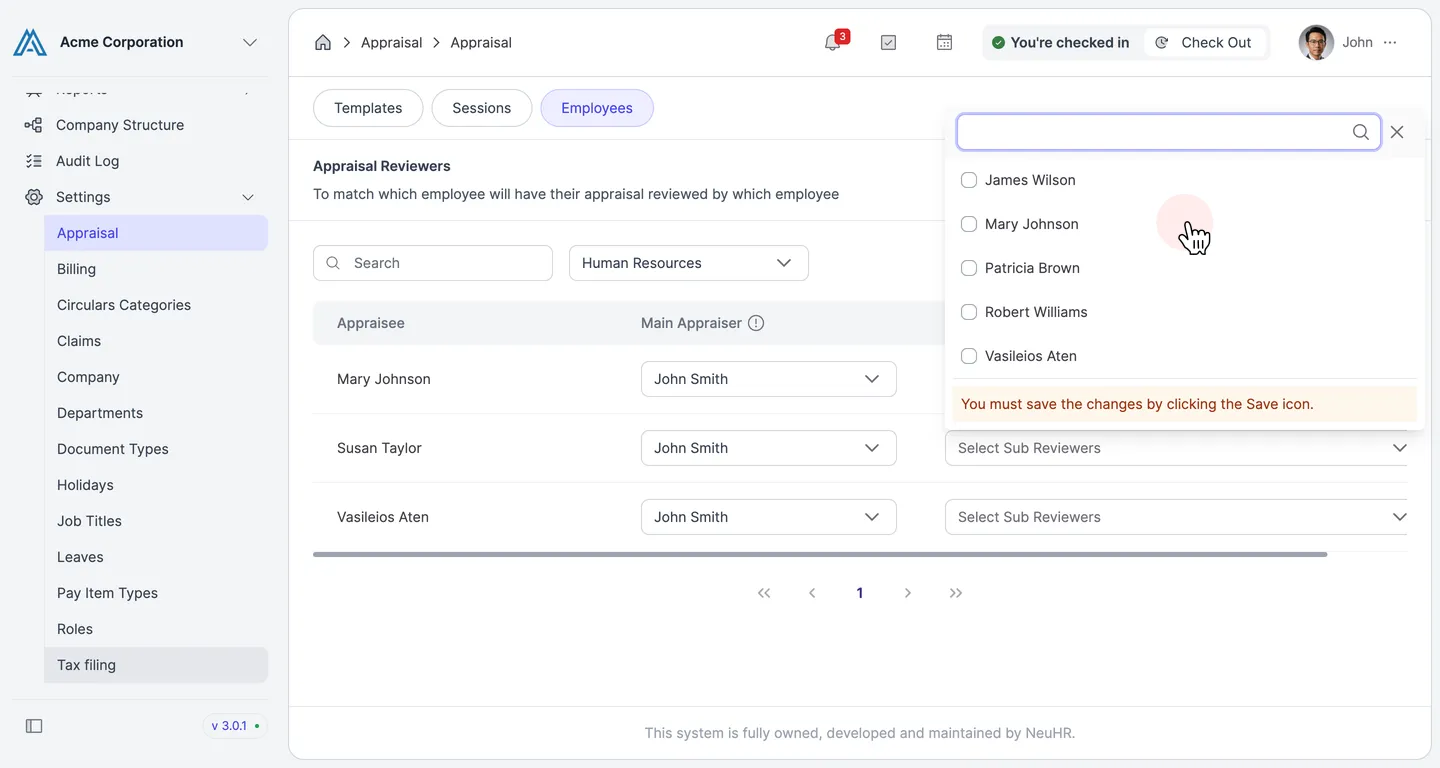Collapse the sidebar with the panel icon

[34, 726]
